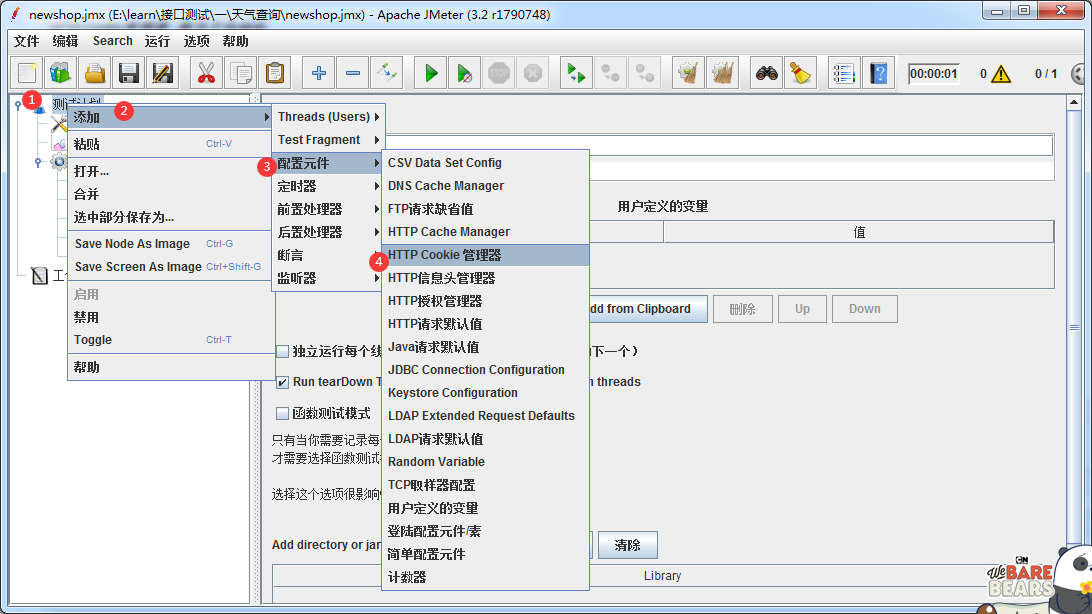1092x614 pixels.
Task: Click the 清除 button
Action: coord(627,545)
